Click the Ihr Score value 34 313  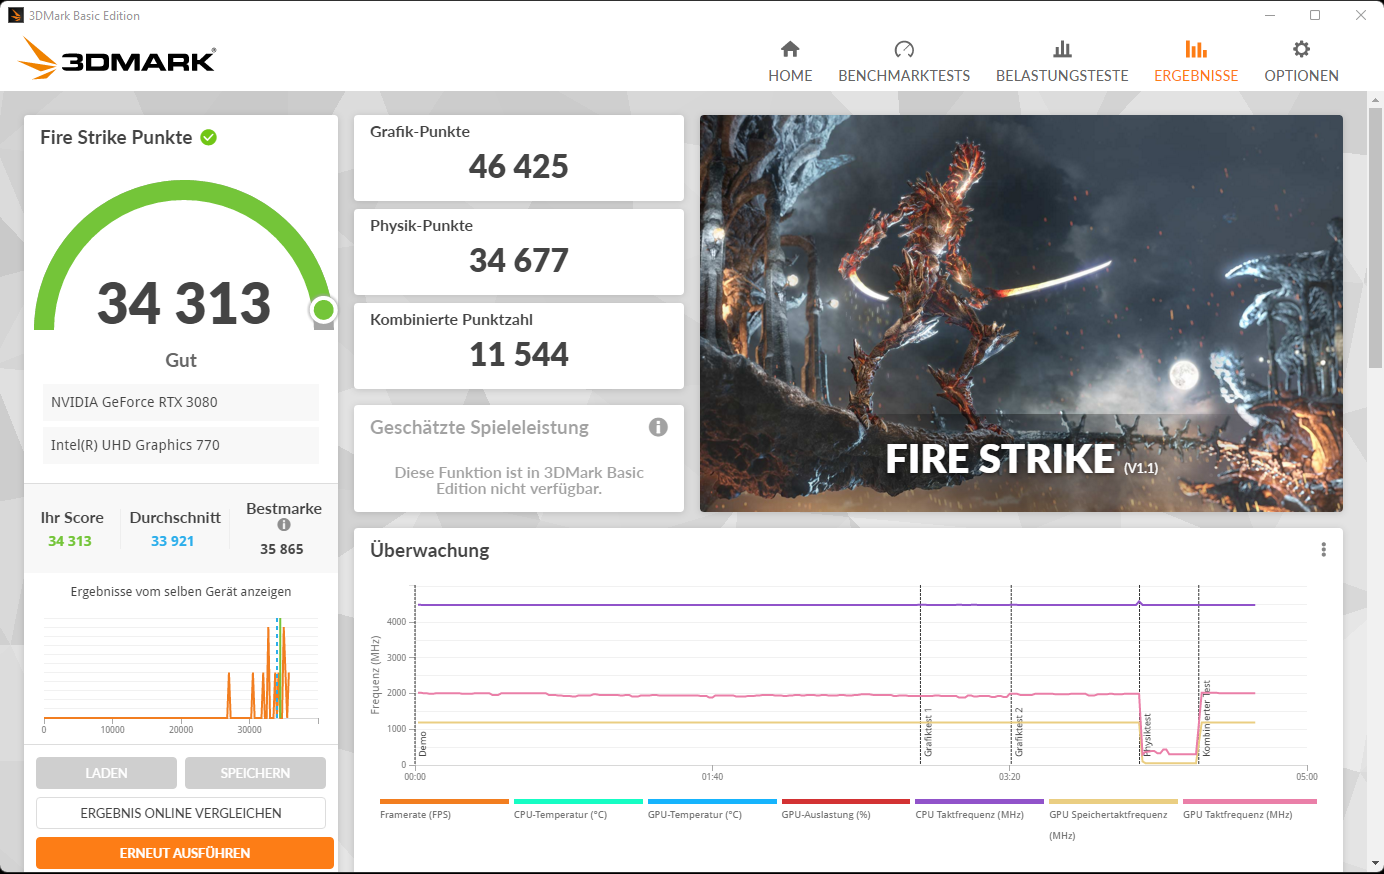(70, 541)
